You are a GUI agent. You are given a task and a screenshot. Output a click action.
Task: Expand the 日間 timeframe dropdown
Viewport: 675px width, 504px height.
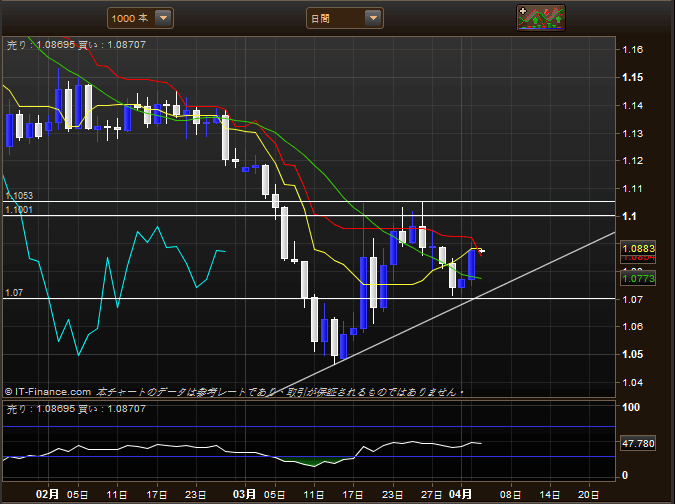coord(344,18)
